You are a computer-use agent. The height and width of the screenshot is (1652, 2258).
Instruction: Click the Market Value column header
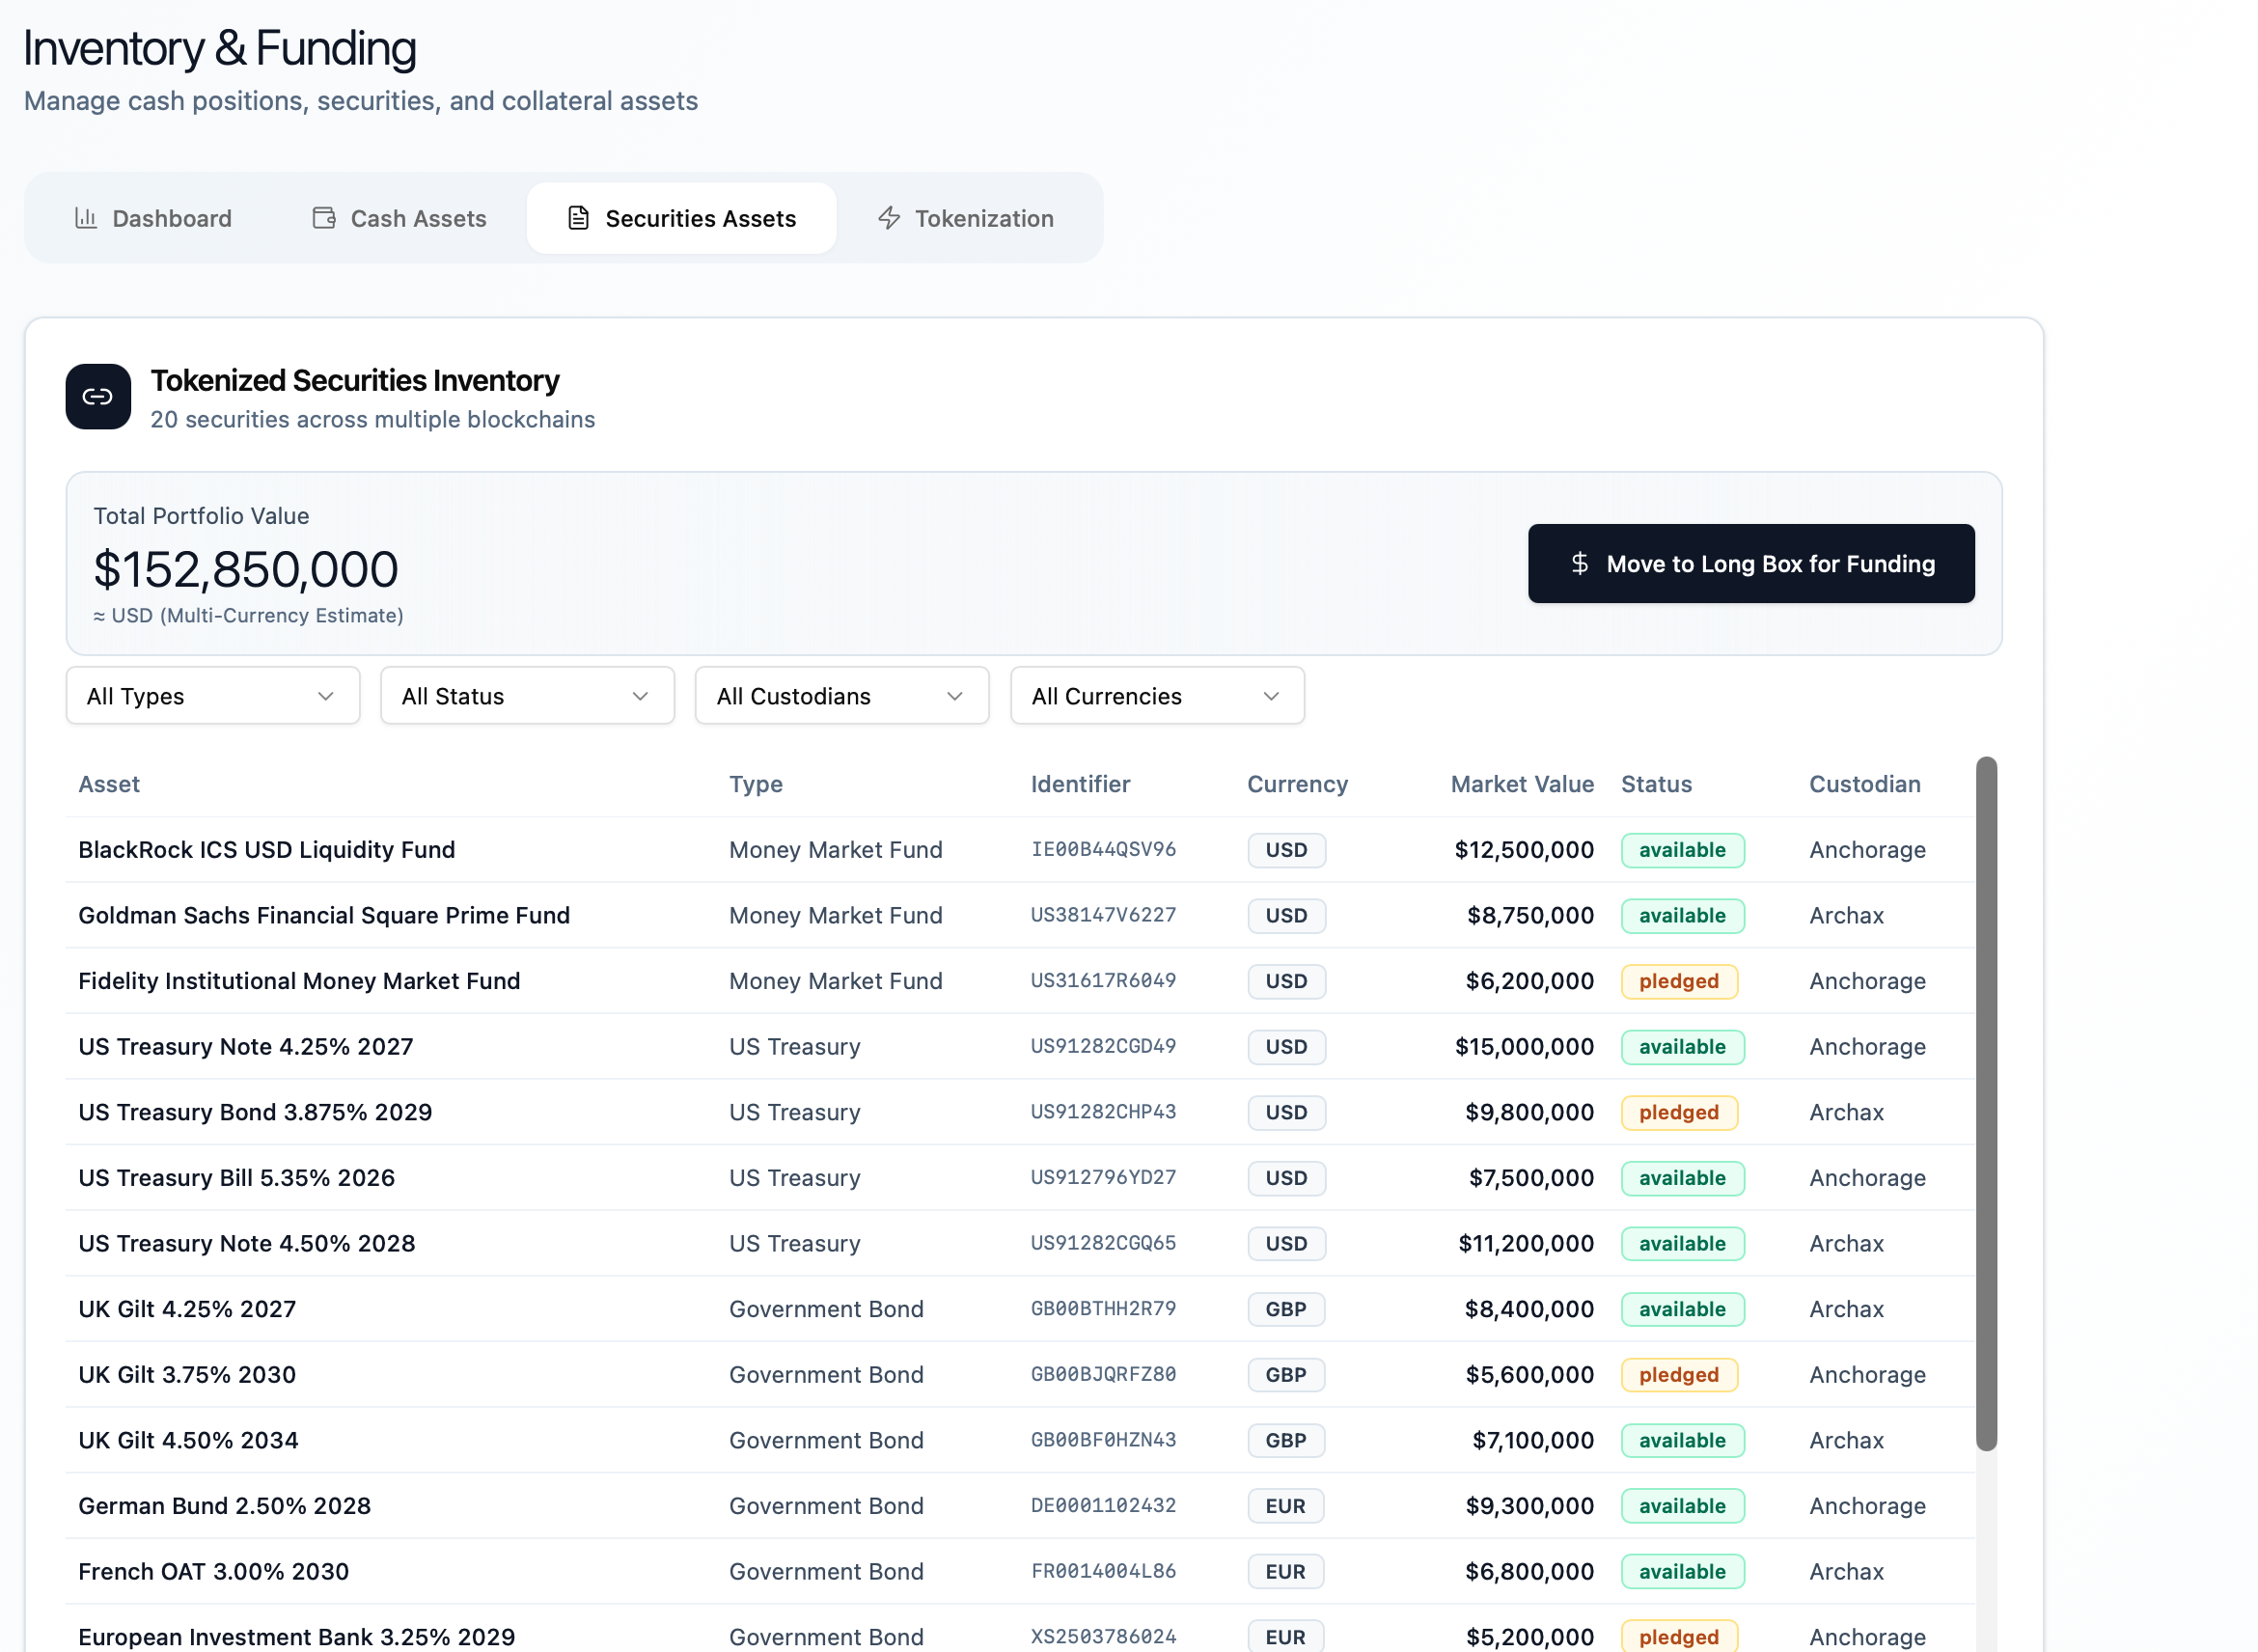[x=1522, y=784]
